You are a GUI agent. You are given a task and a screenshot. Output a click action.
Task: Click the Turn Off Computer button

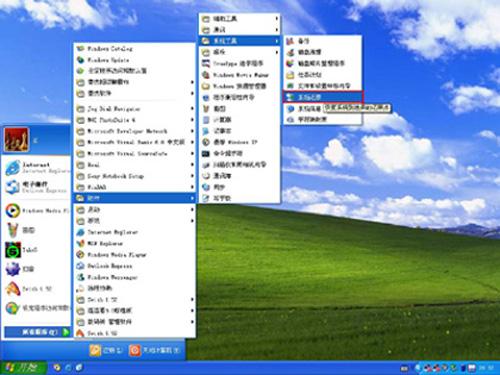[155, 350]
